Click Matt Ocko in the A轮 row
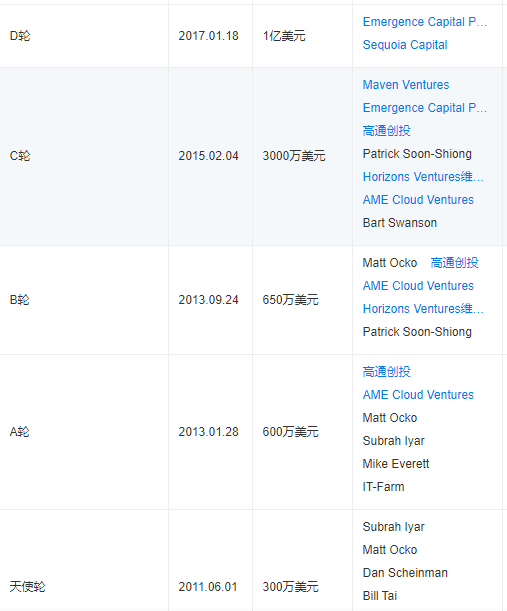 coord(390,418)
